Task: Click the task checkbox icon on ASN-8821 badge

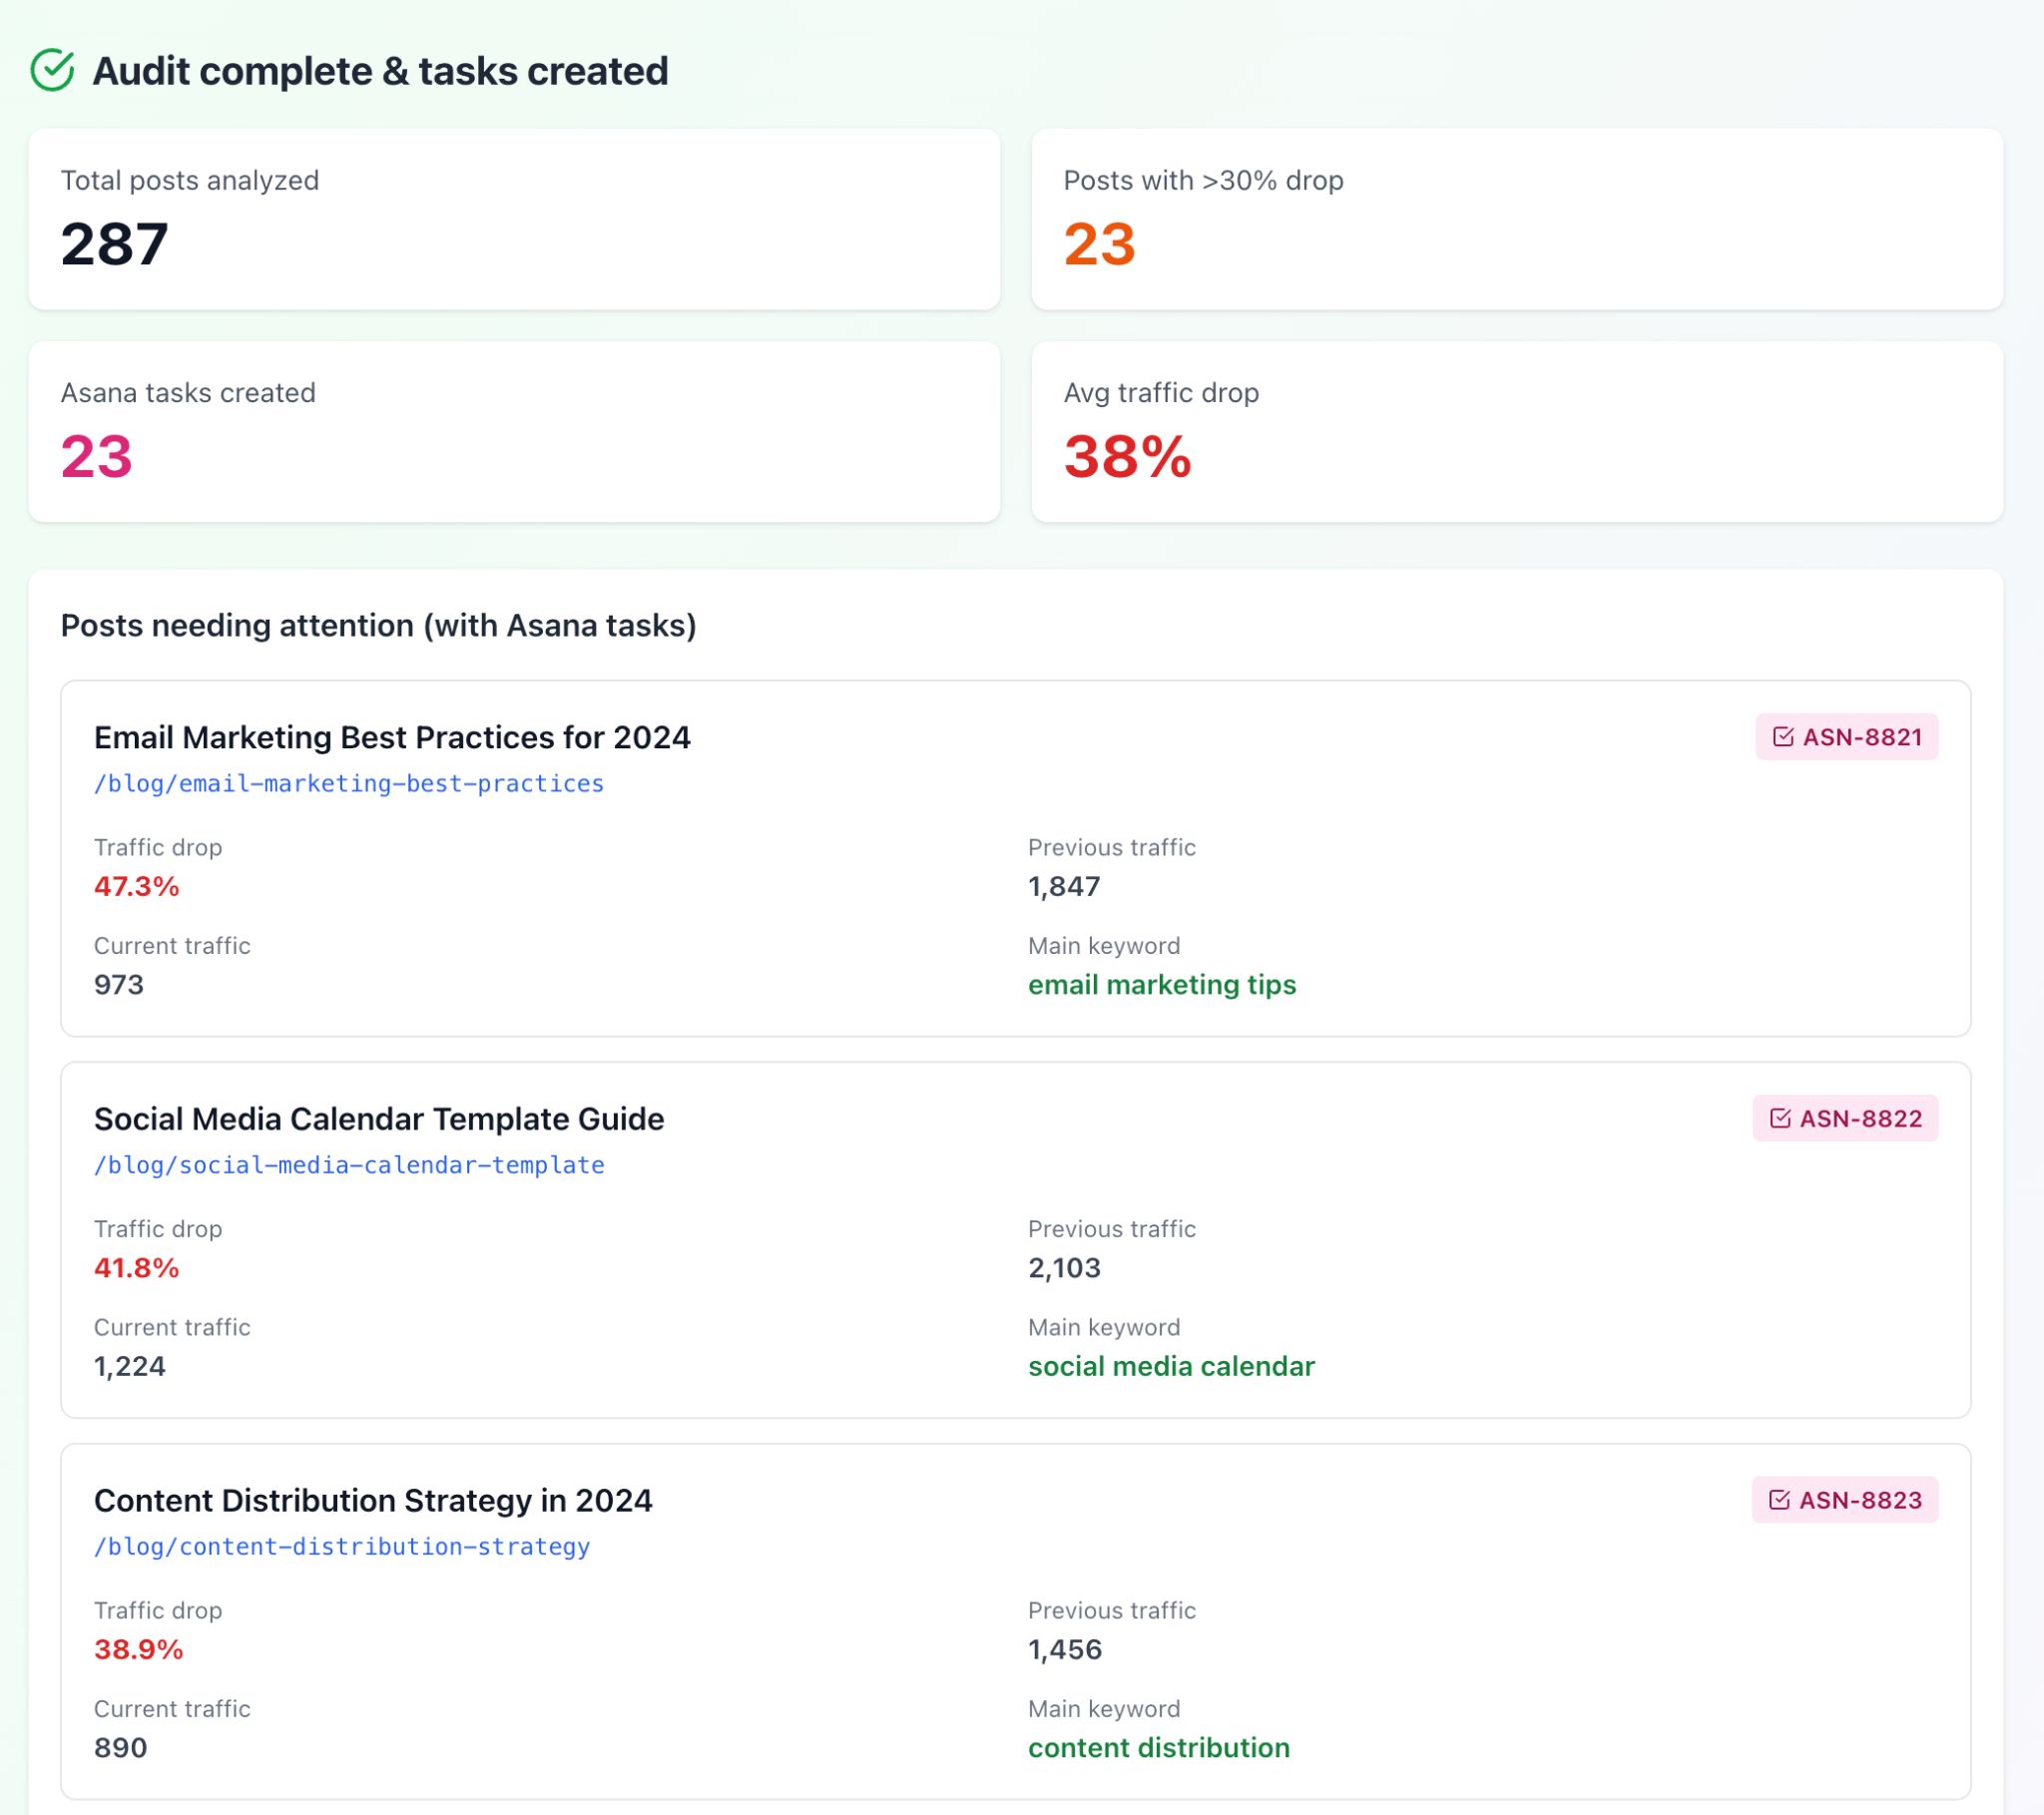Action: tap(1784, 737)
